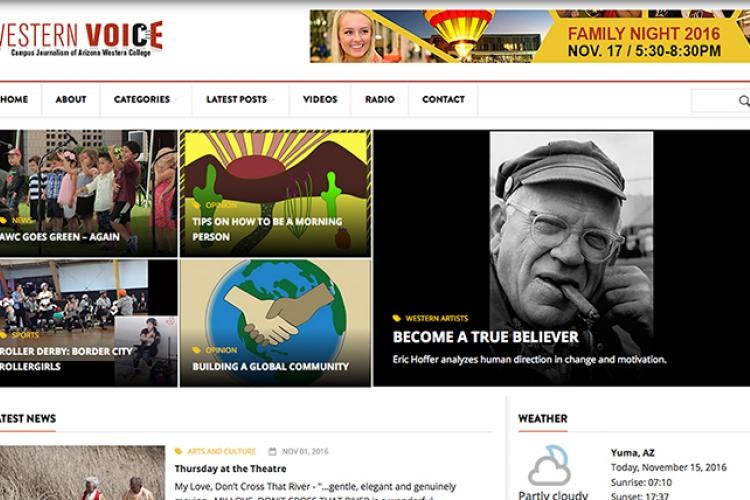Open the Videos menu item
Screen dimensions: 750x500
coord(320,100)
